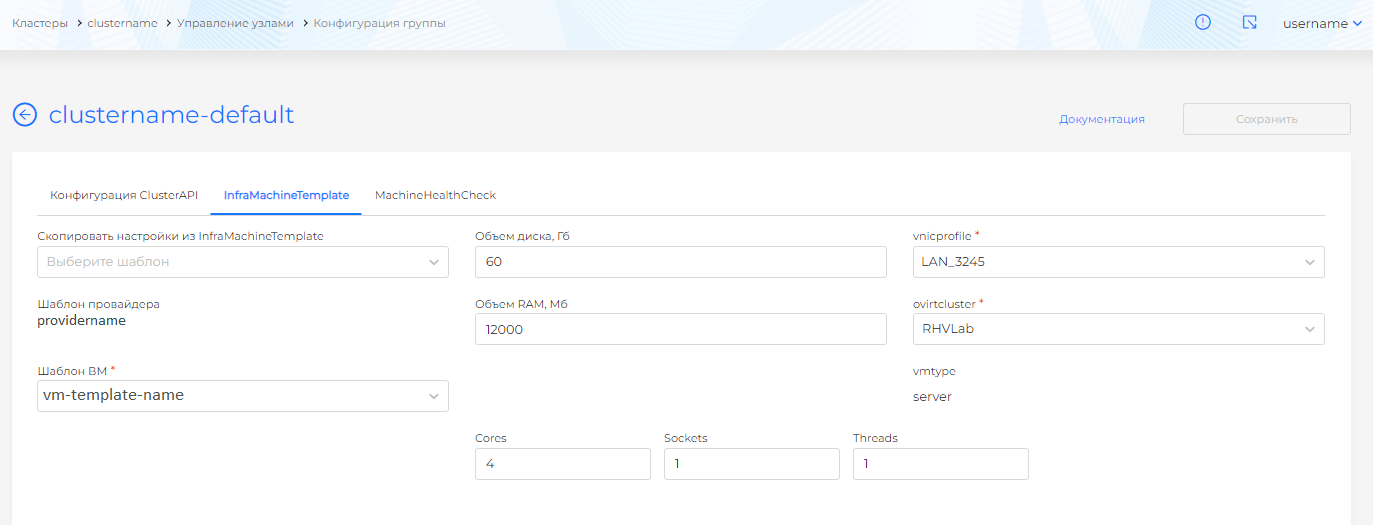Click the disk size field
The image size is (1373, 525).
[680, 262]
